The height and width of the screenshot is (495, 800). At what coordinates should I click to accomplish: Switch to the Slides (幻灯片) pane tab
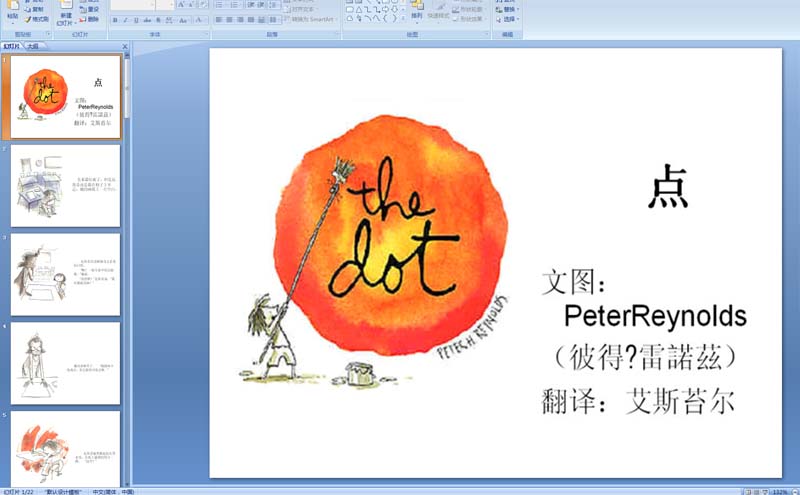click(x=12, y=46)
